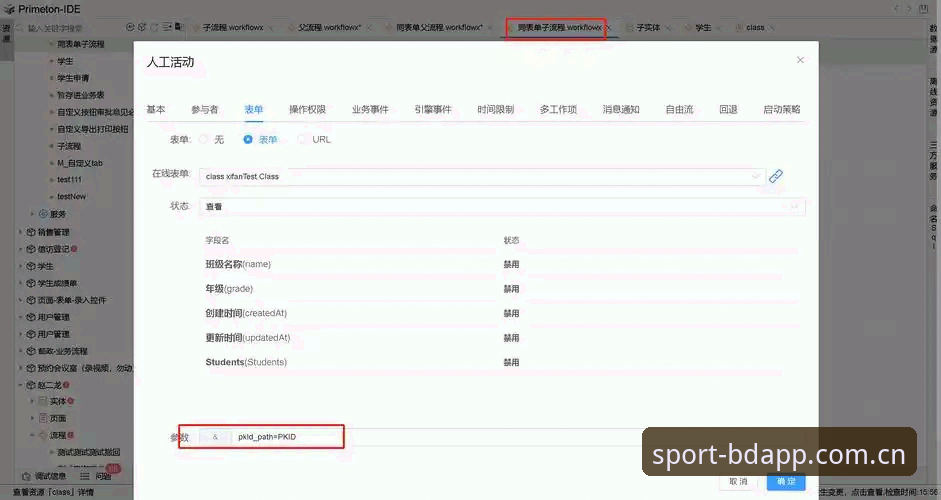Click the package icon next to 销售管理

(x=31, y=232)
